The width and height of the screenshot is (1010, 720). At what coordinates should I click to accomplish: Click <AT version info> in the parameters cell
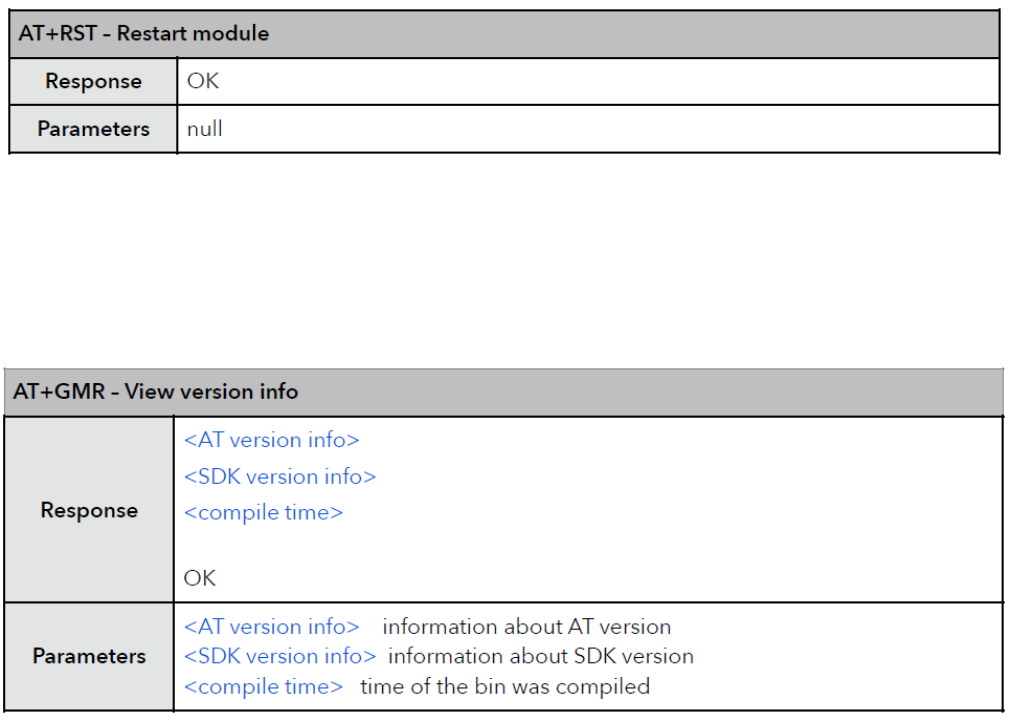click(x=271, y=627)
